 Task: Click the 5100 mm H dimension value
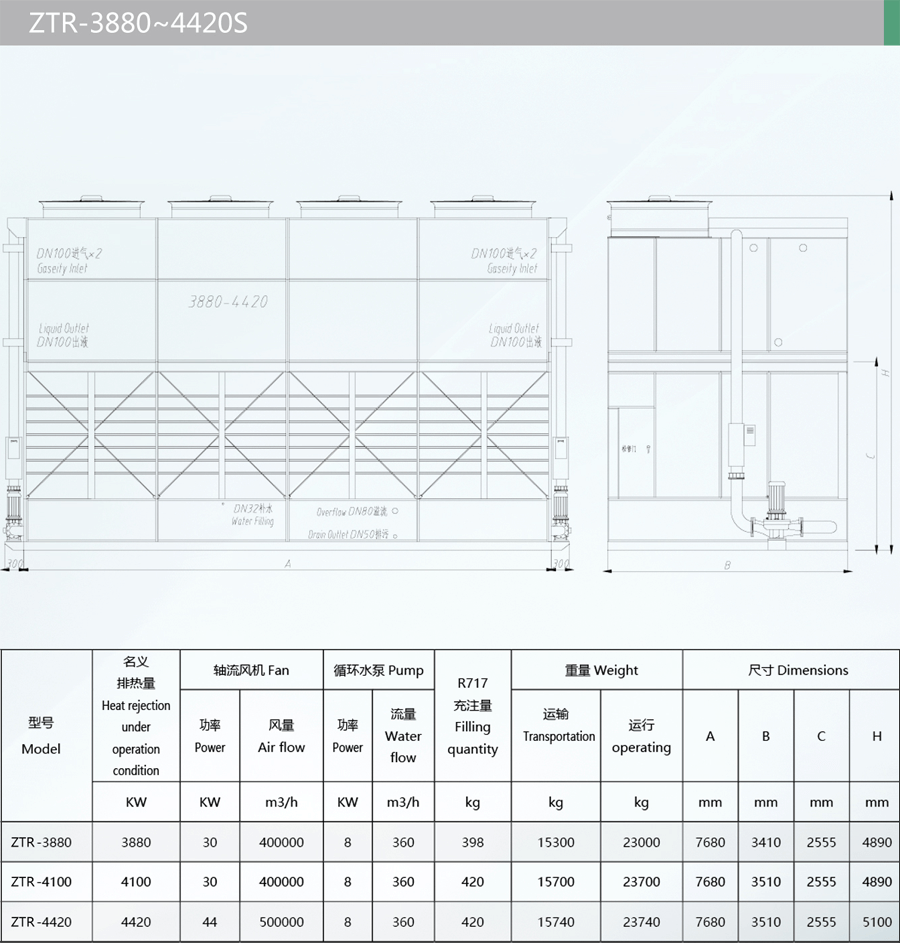(876, 921)
